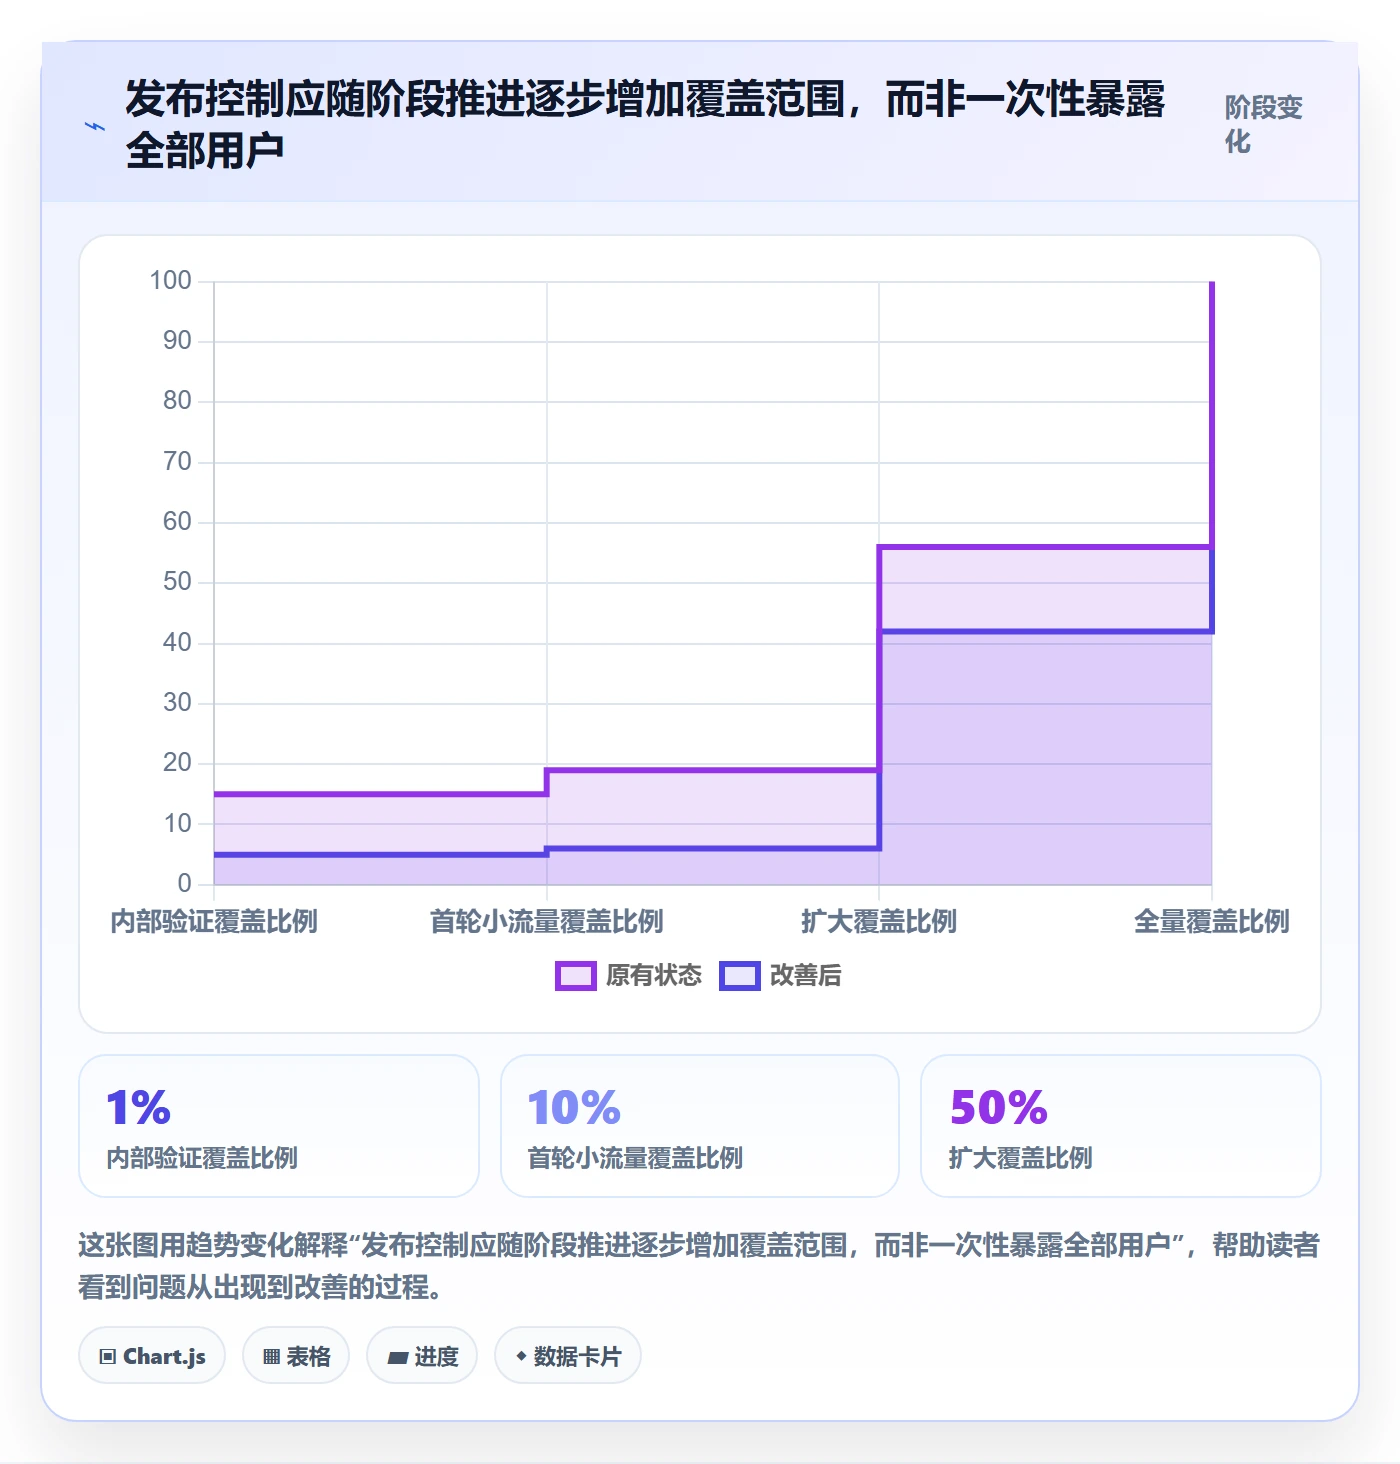Click the 扩大覆盖比例 x-axis label
1400x1464 pixels.
coord(879,921)
